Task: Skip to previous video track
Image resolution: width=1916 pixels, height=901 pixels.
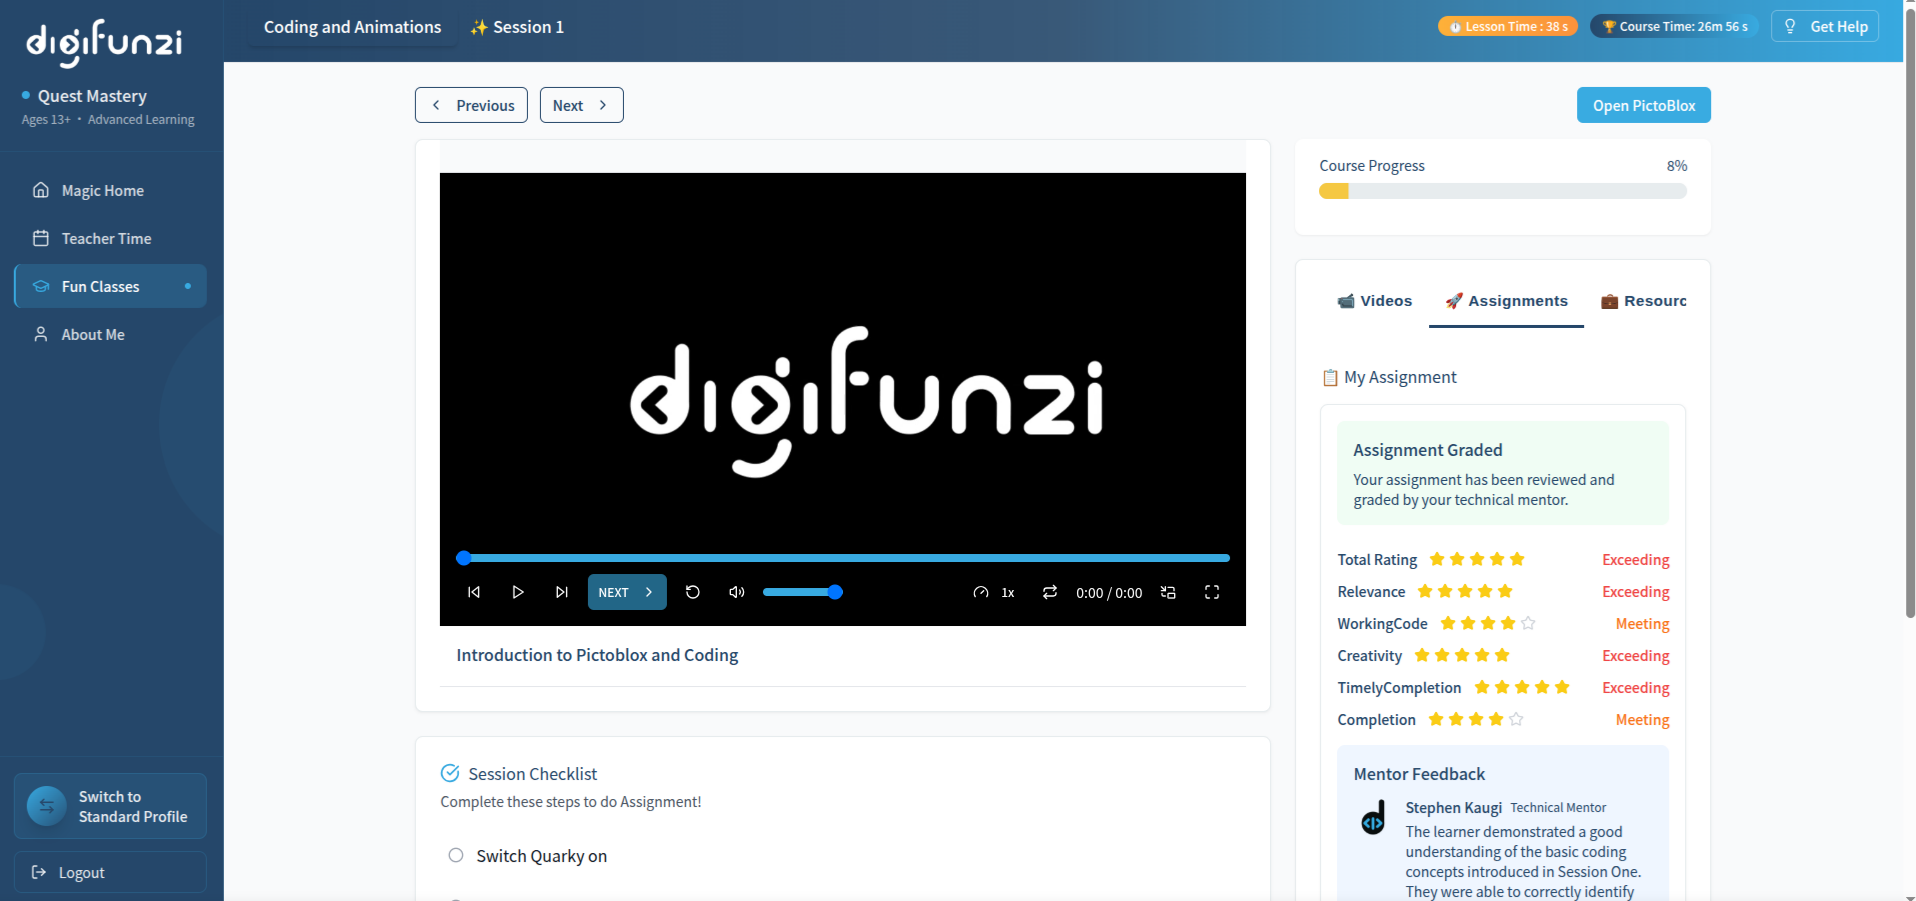Action: coord(474,592)
